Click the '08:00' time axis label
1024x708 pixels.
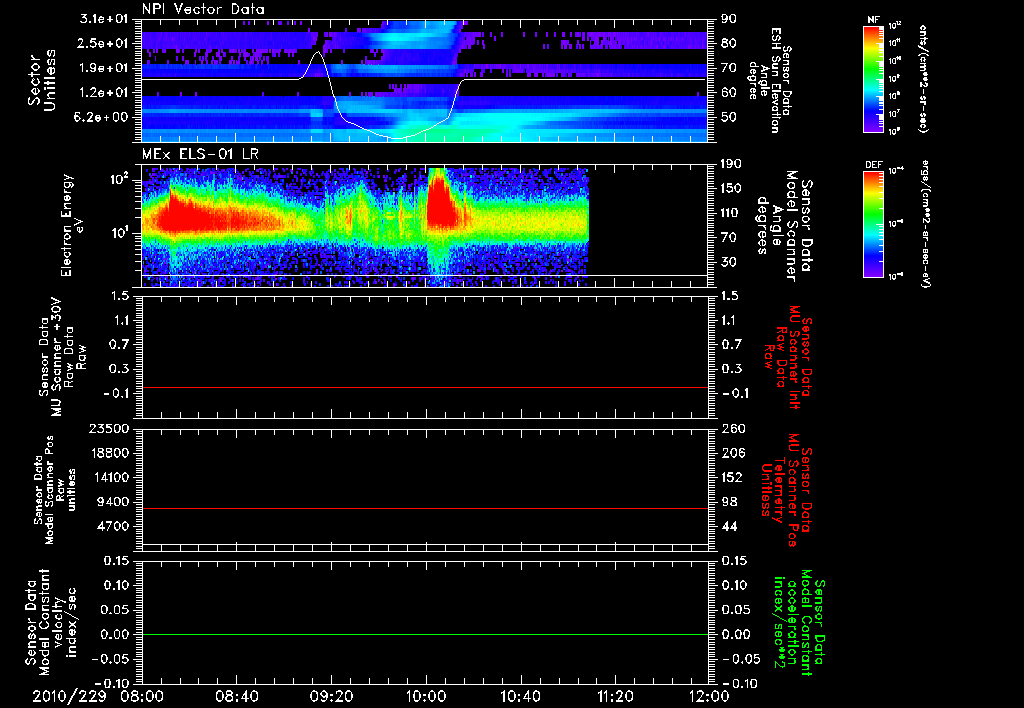pyautogui.click(x=142, y=696)
